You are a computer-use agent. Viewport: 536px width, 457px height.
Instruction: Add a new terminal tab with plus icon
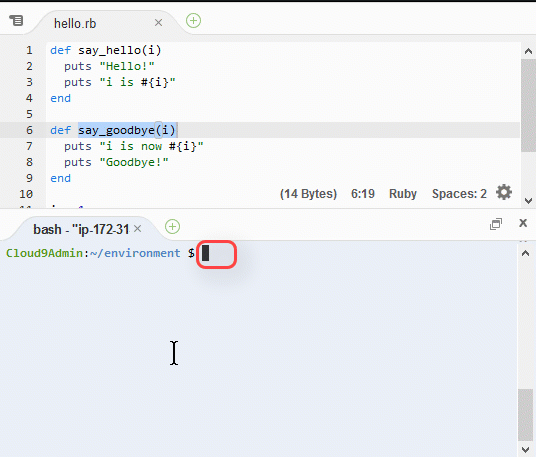172,227
